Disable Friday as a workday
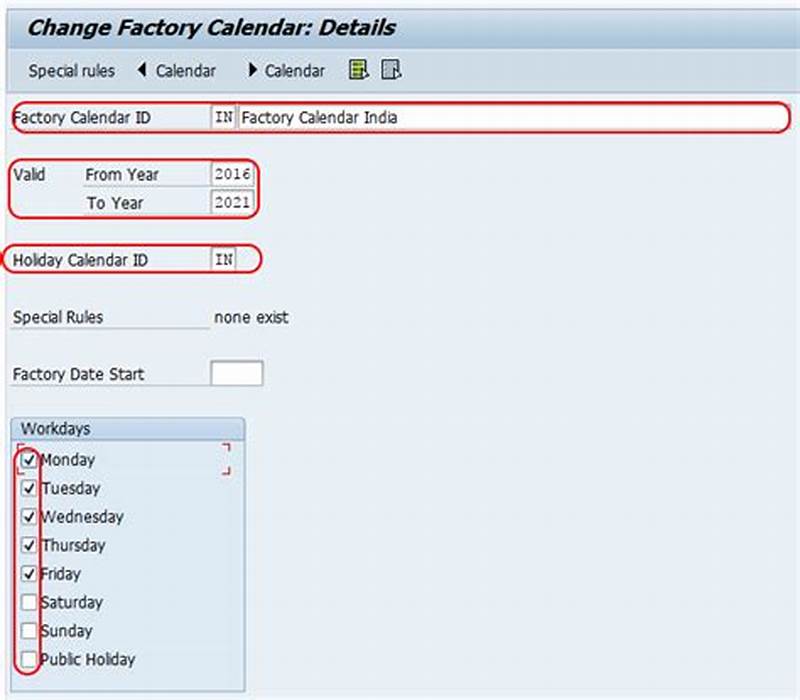The image size is (800, 700). click(x=30, y=574)
